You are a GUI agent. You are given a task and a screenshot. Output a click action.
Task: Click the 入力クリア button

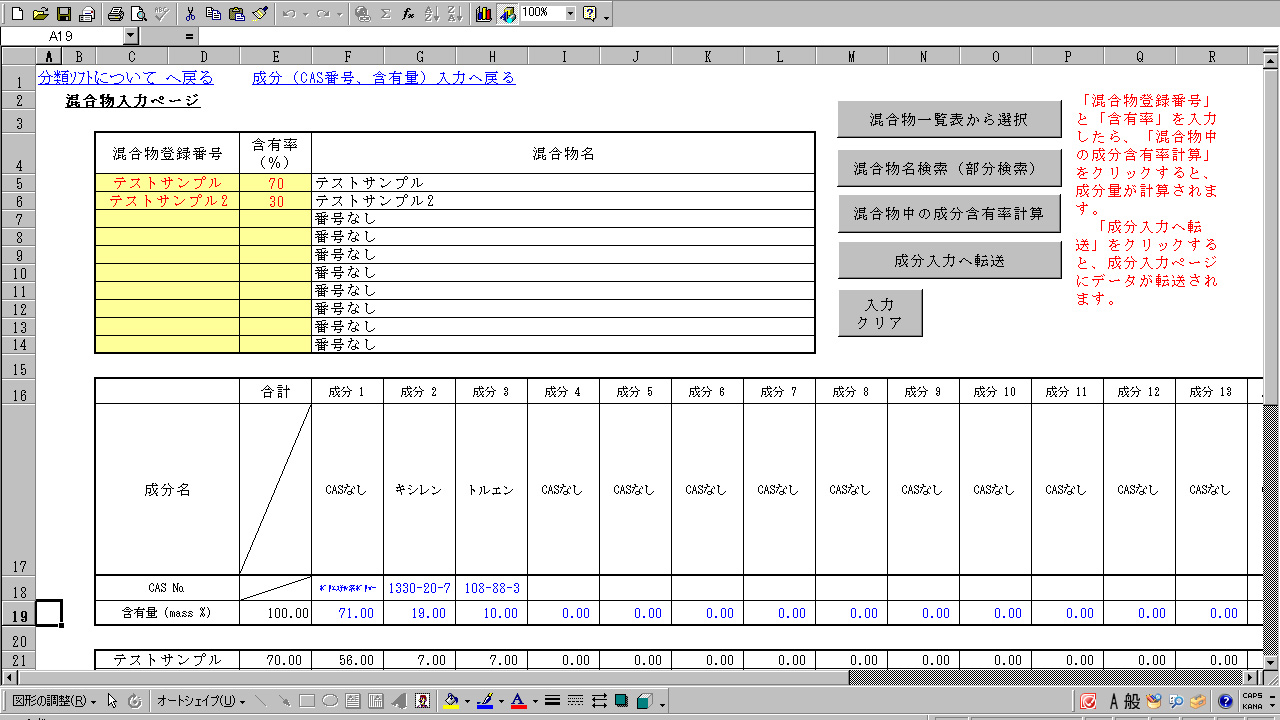[x=880, y=313]
